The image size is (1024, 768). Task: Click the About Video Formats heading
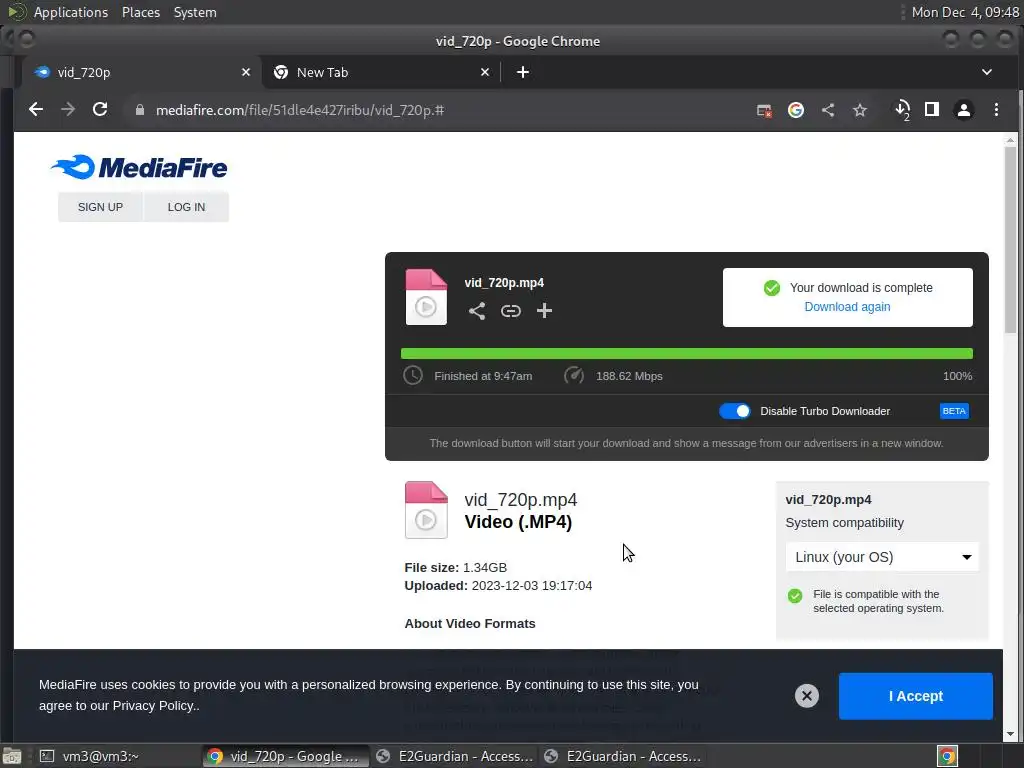click(x=470, y=624)
